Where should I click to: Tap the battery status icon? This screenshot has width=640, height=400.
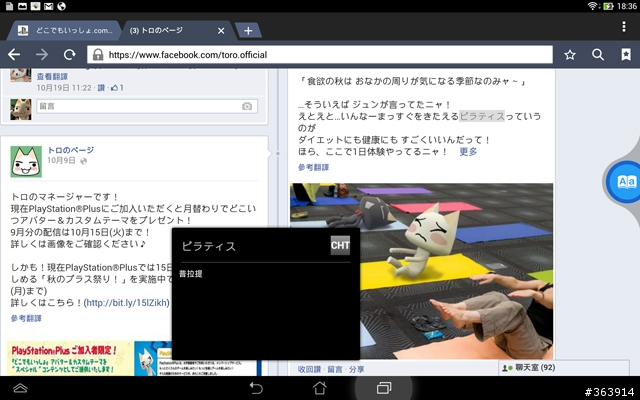609,6
